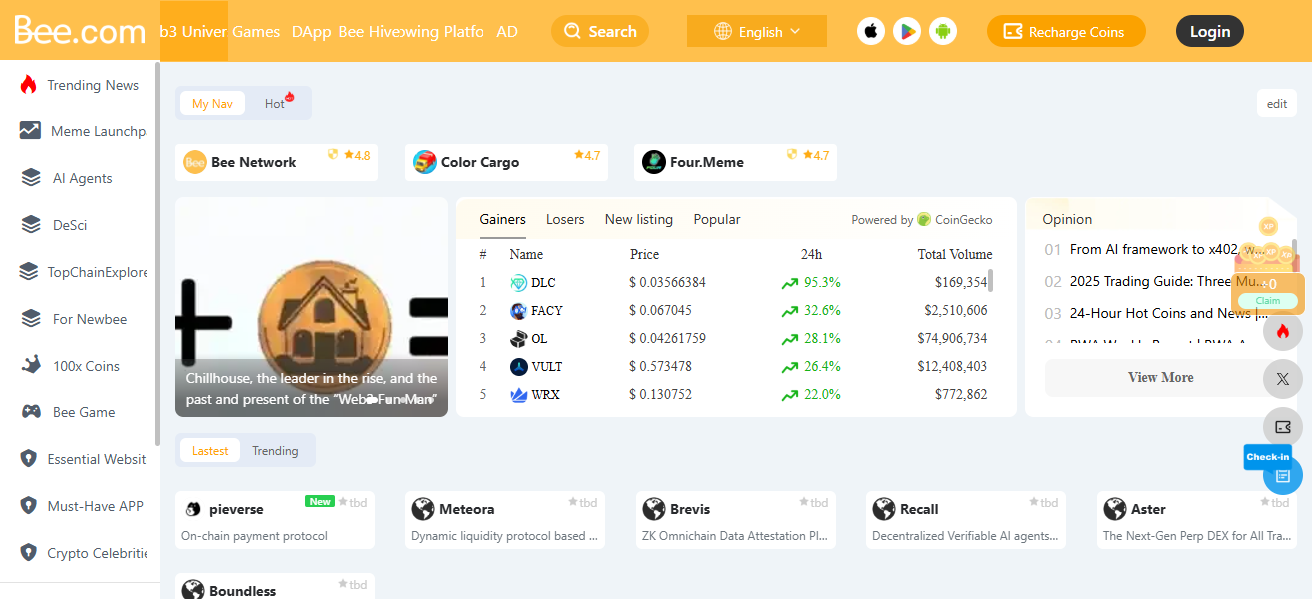Open the English language dropdown
Screen dimensions: 1312x599
[757, 30]
